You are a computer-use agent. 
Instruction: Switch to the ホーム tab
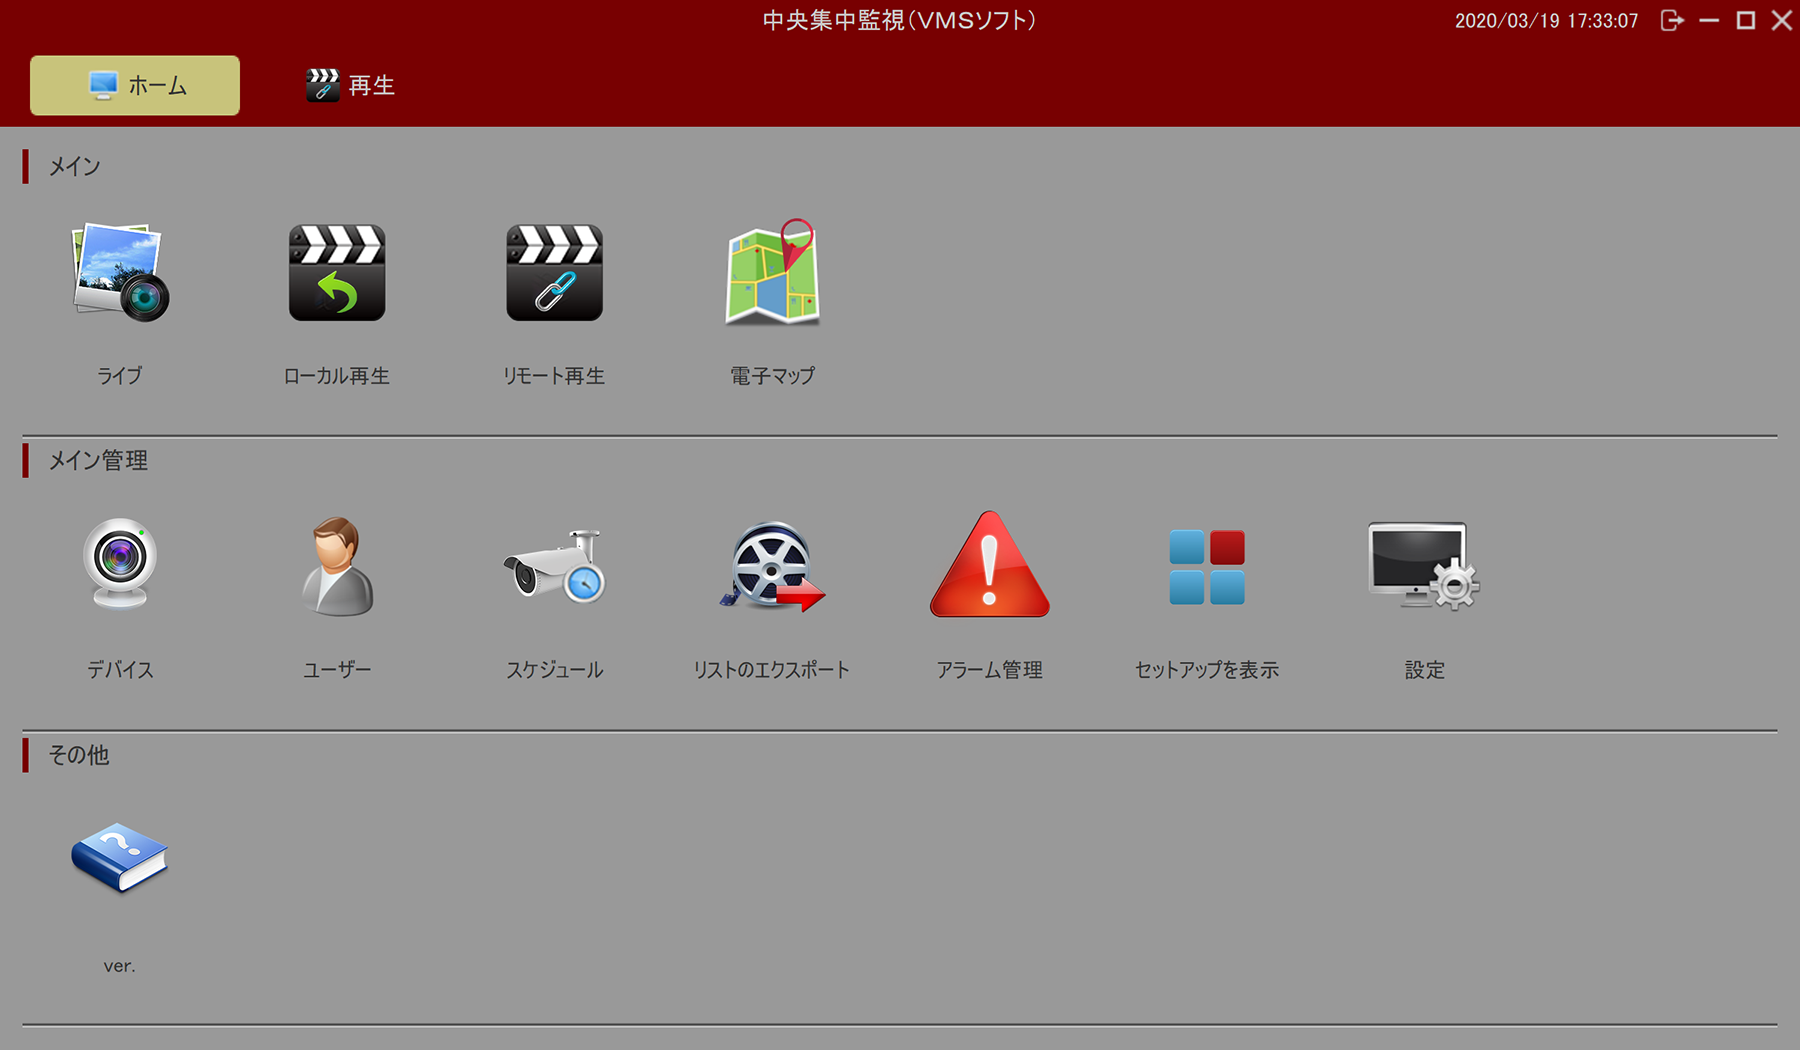(135, 86)
